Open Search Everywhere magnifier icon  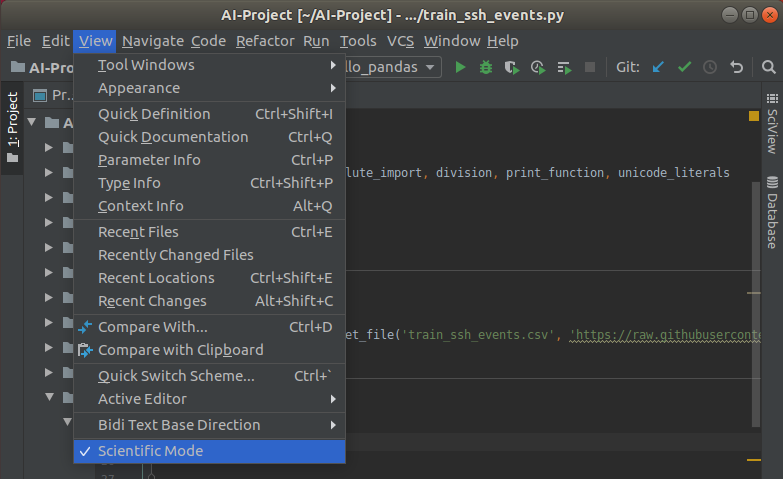click(x=768, y=67)
